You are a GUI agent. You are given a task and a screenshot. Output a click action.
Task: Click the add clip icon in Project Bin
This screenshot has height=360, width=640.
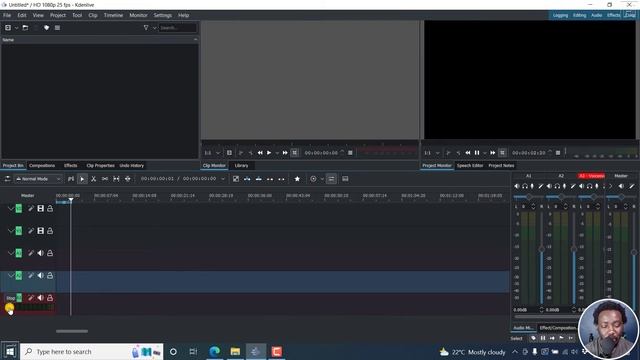pos(8,28)
